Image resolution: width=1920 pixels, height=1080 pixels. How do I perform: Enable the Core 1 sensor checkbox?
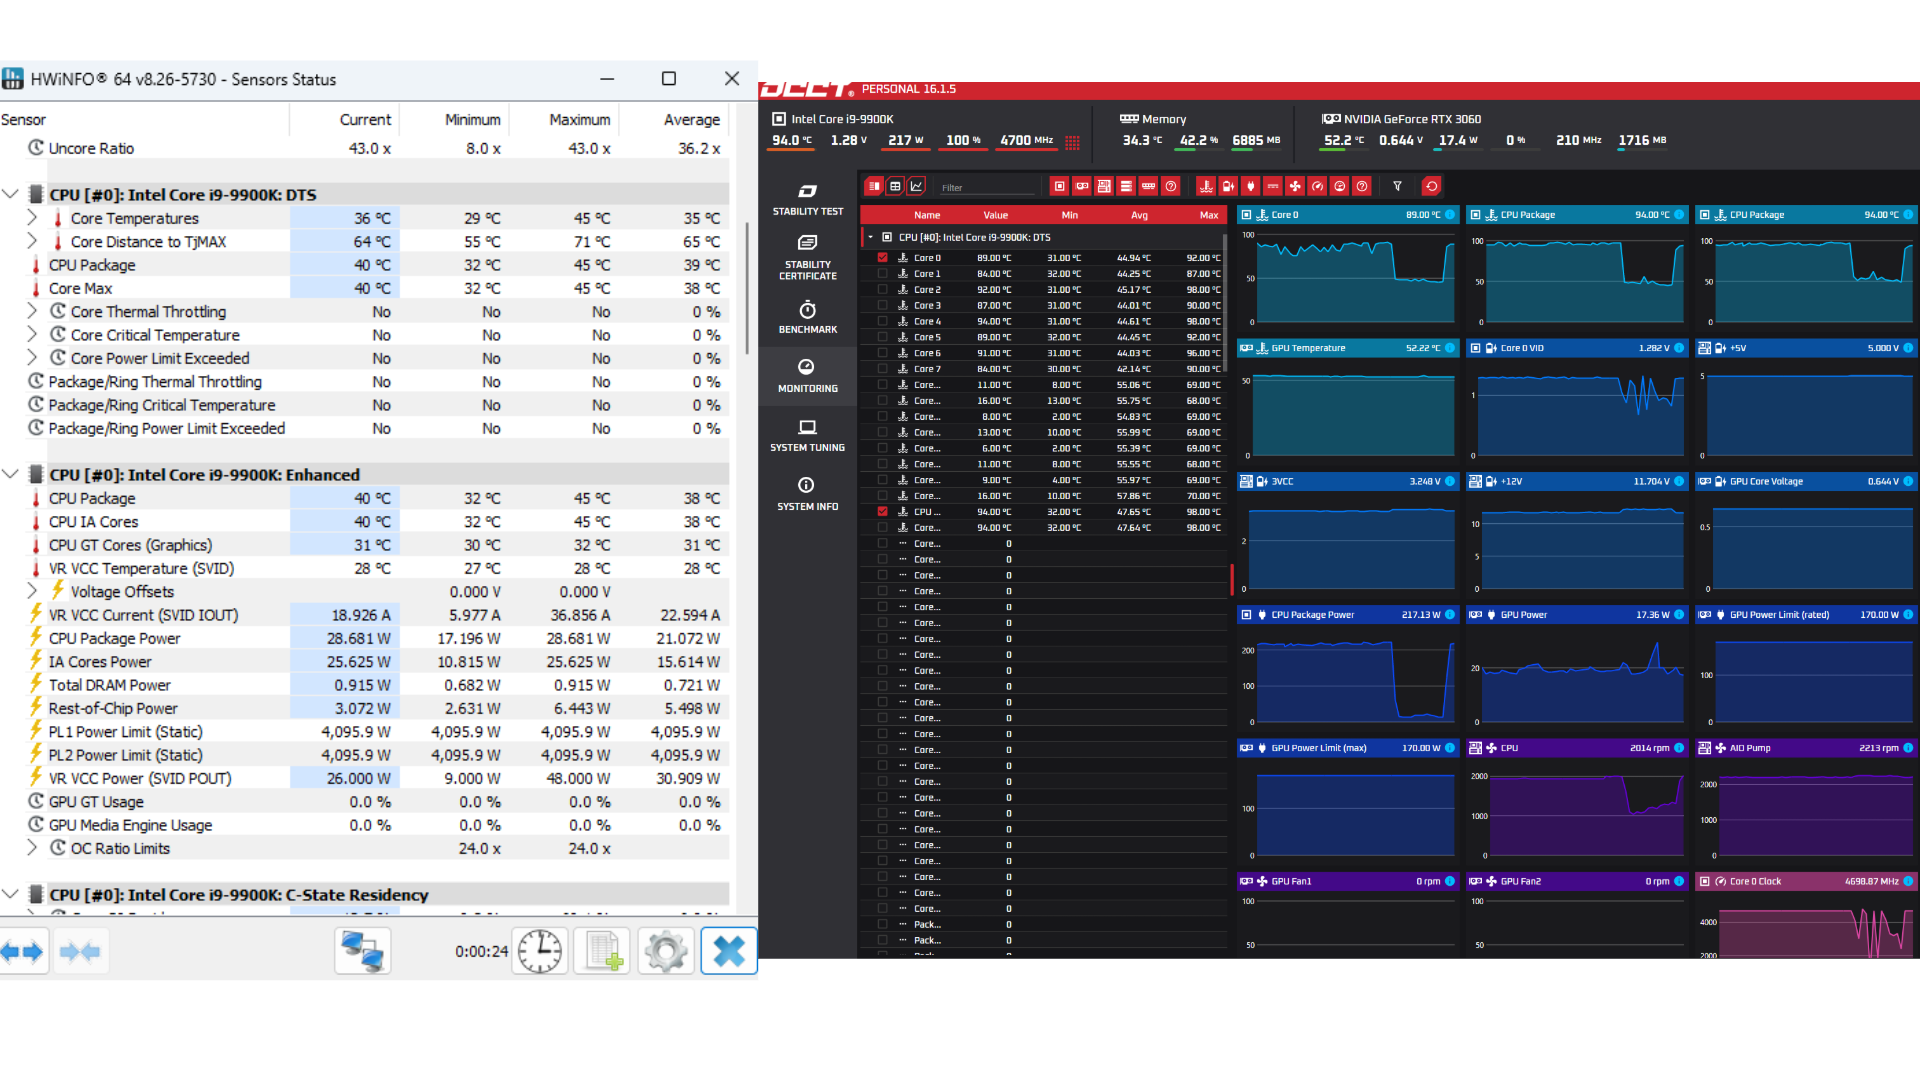coord(882,273)
